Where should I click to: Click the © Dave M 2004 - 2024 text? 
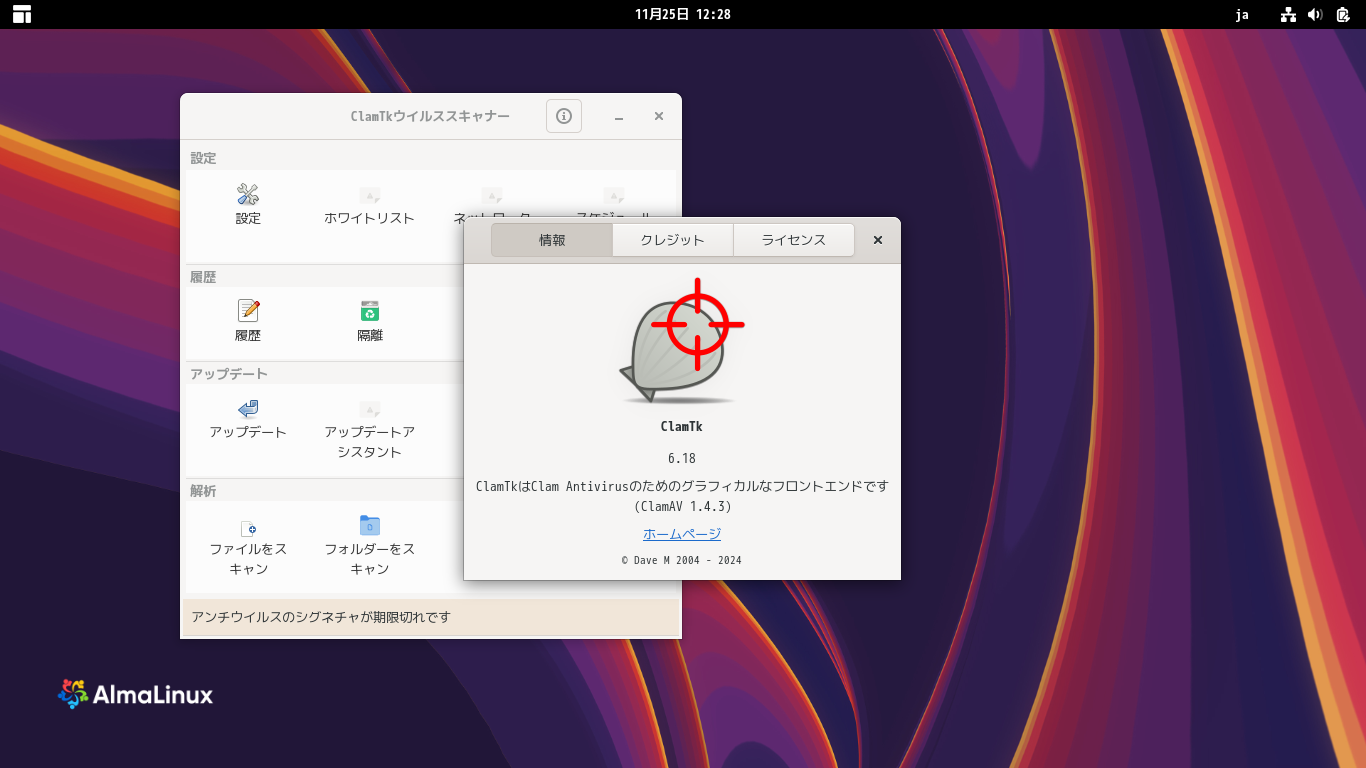click(682, 560)
